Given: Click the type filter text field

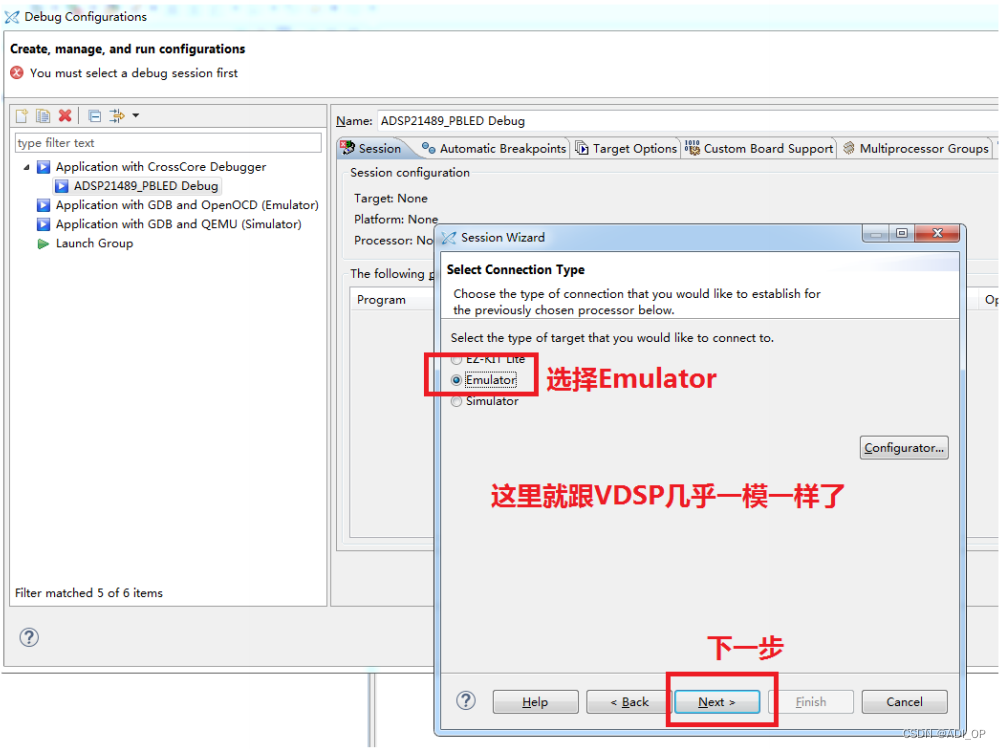Looking at the screenshot, I should click(168, 143).
